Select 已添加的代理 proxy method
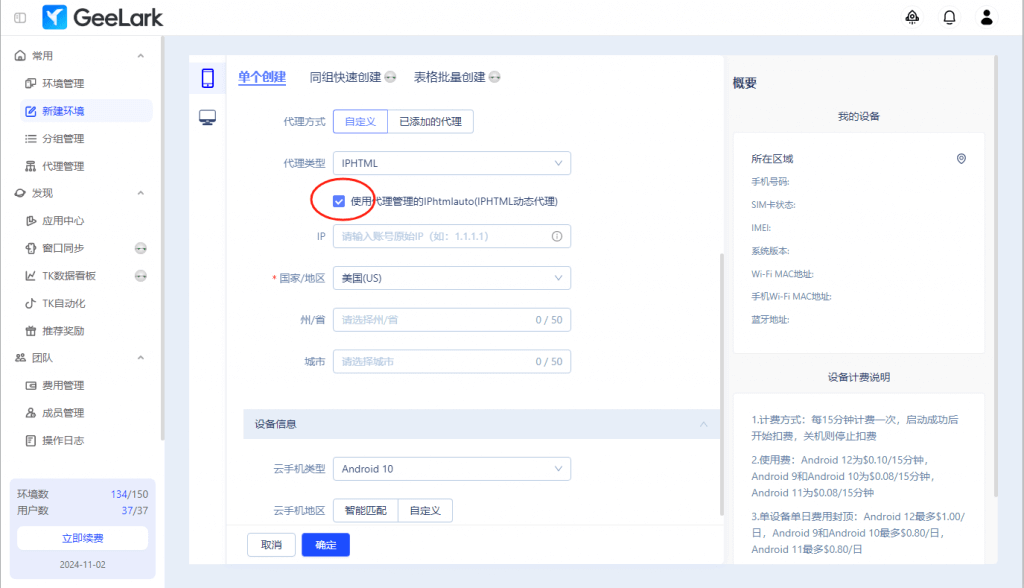 point(430,121)
